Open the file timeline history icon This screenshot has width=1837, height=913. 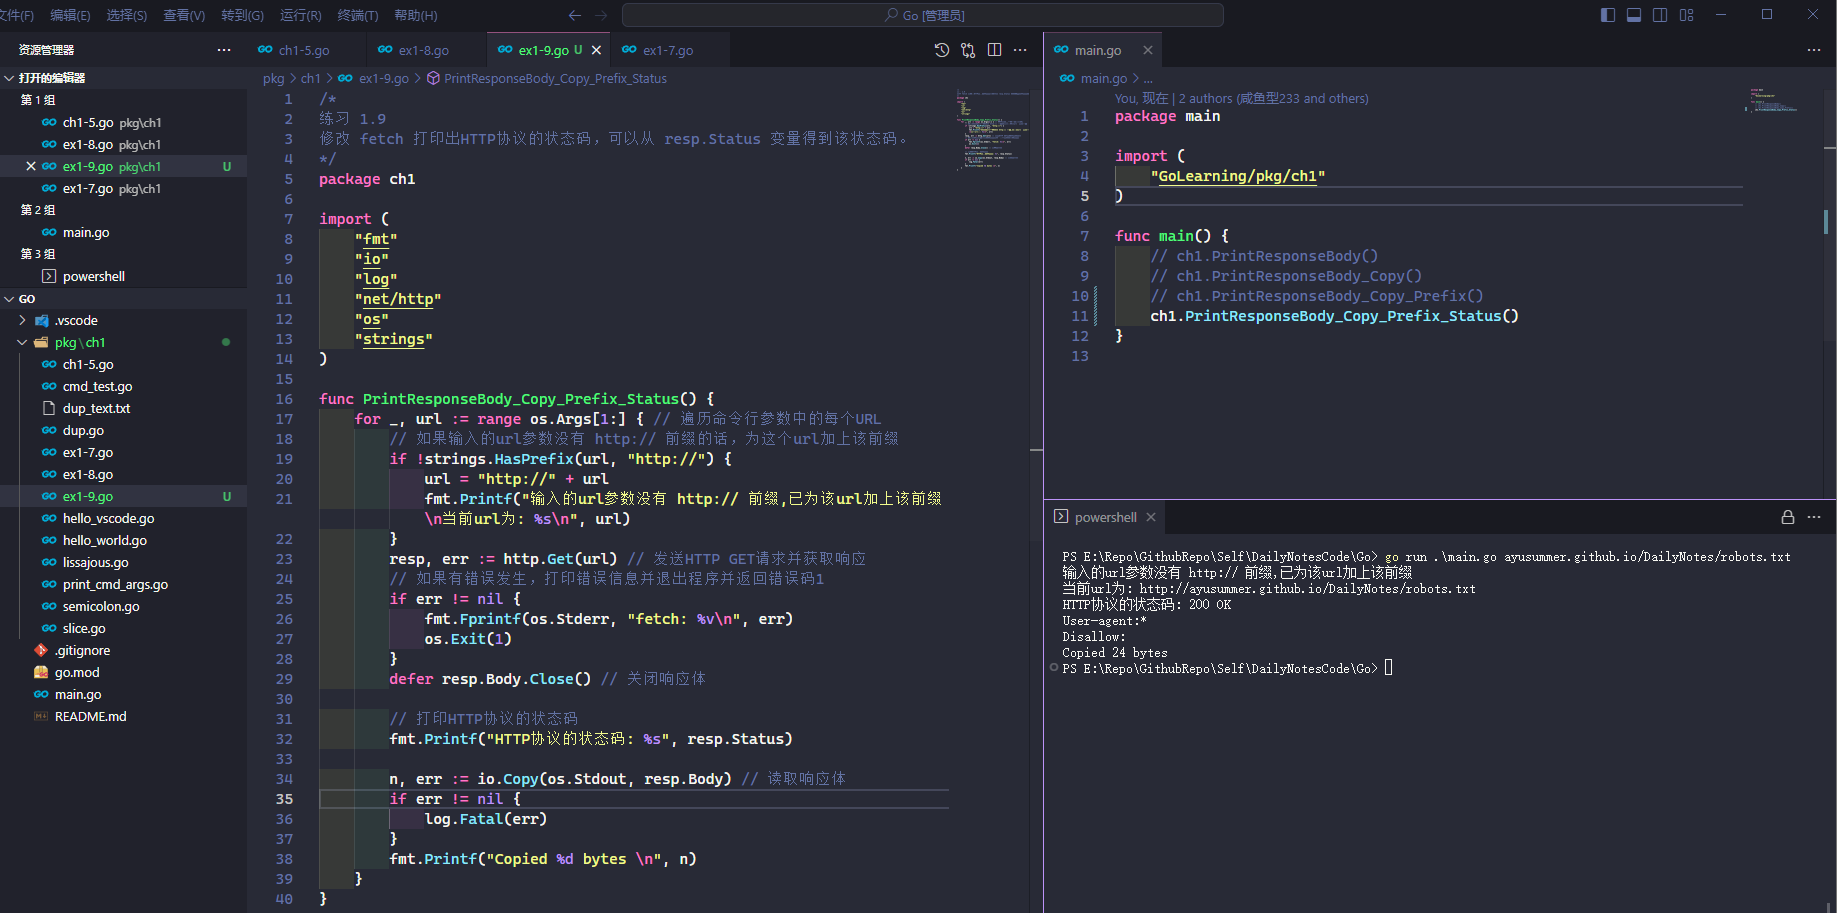click(x=942, y=50)
